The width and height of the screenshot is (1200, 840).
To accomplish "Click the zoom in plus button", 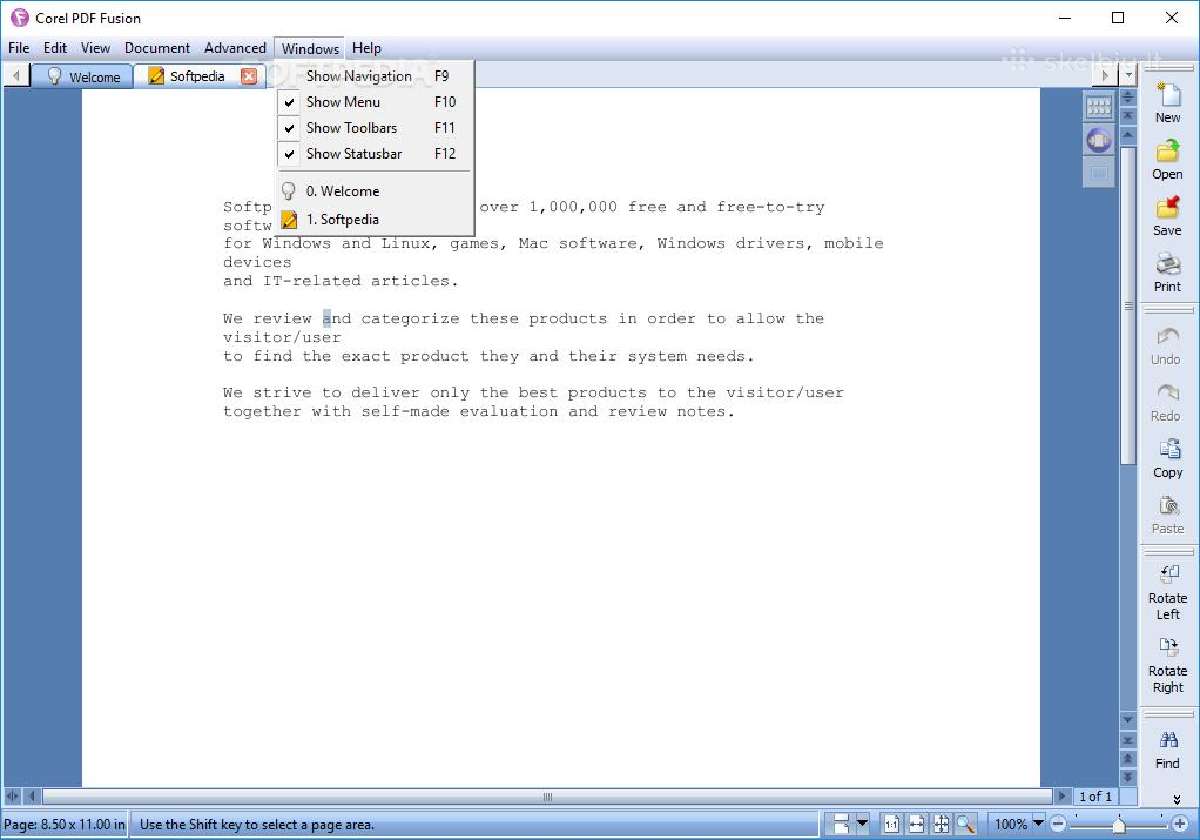I will pyautogui.click(x=1179, y=824).
